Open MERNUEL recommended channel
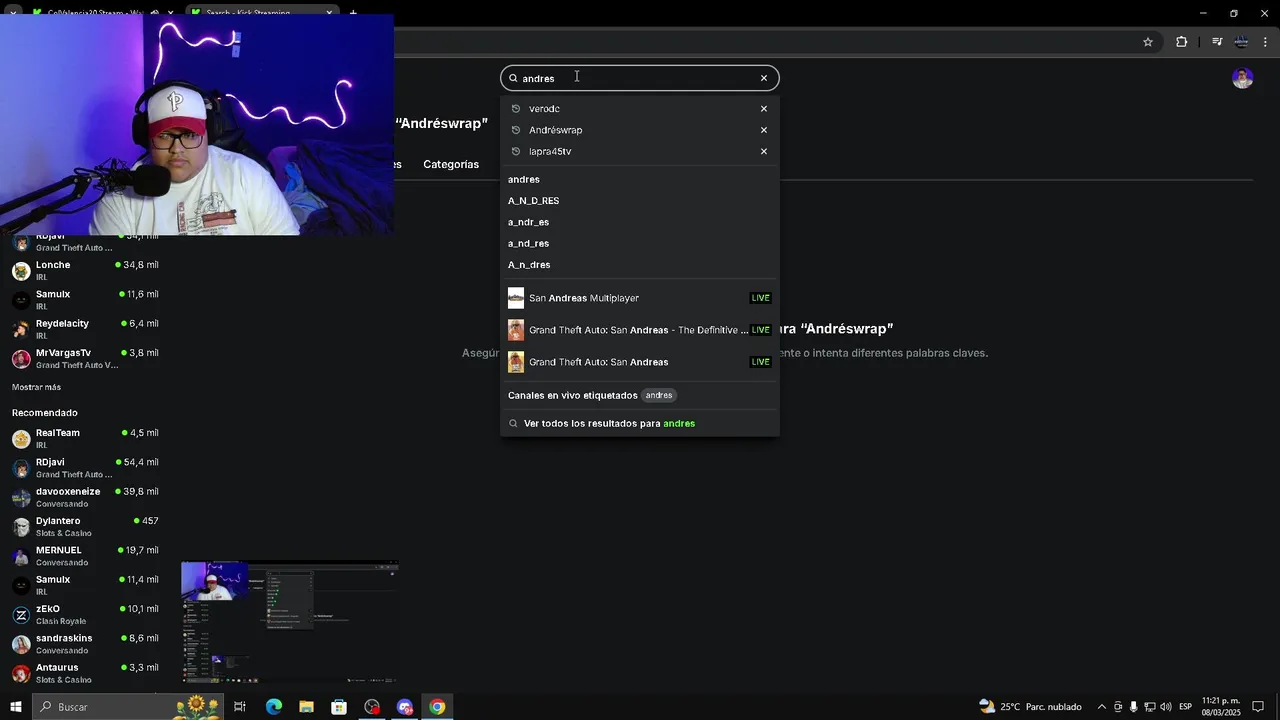Viewport: 1280px width, 720px height. [x=85, y=556]
